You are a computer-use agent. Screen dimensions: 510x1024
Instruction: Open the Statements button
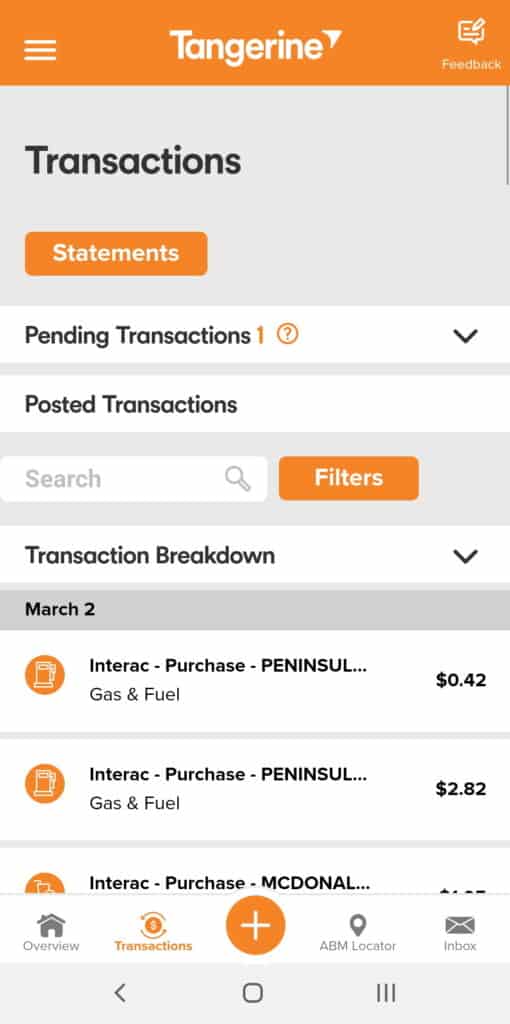point(116,253)
